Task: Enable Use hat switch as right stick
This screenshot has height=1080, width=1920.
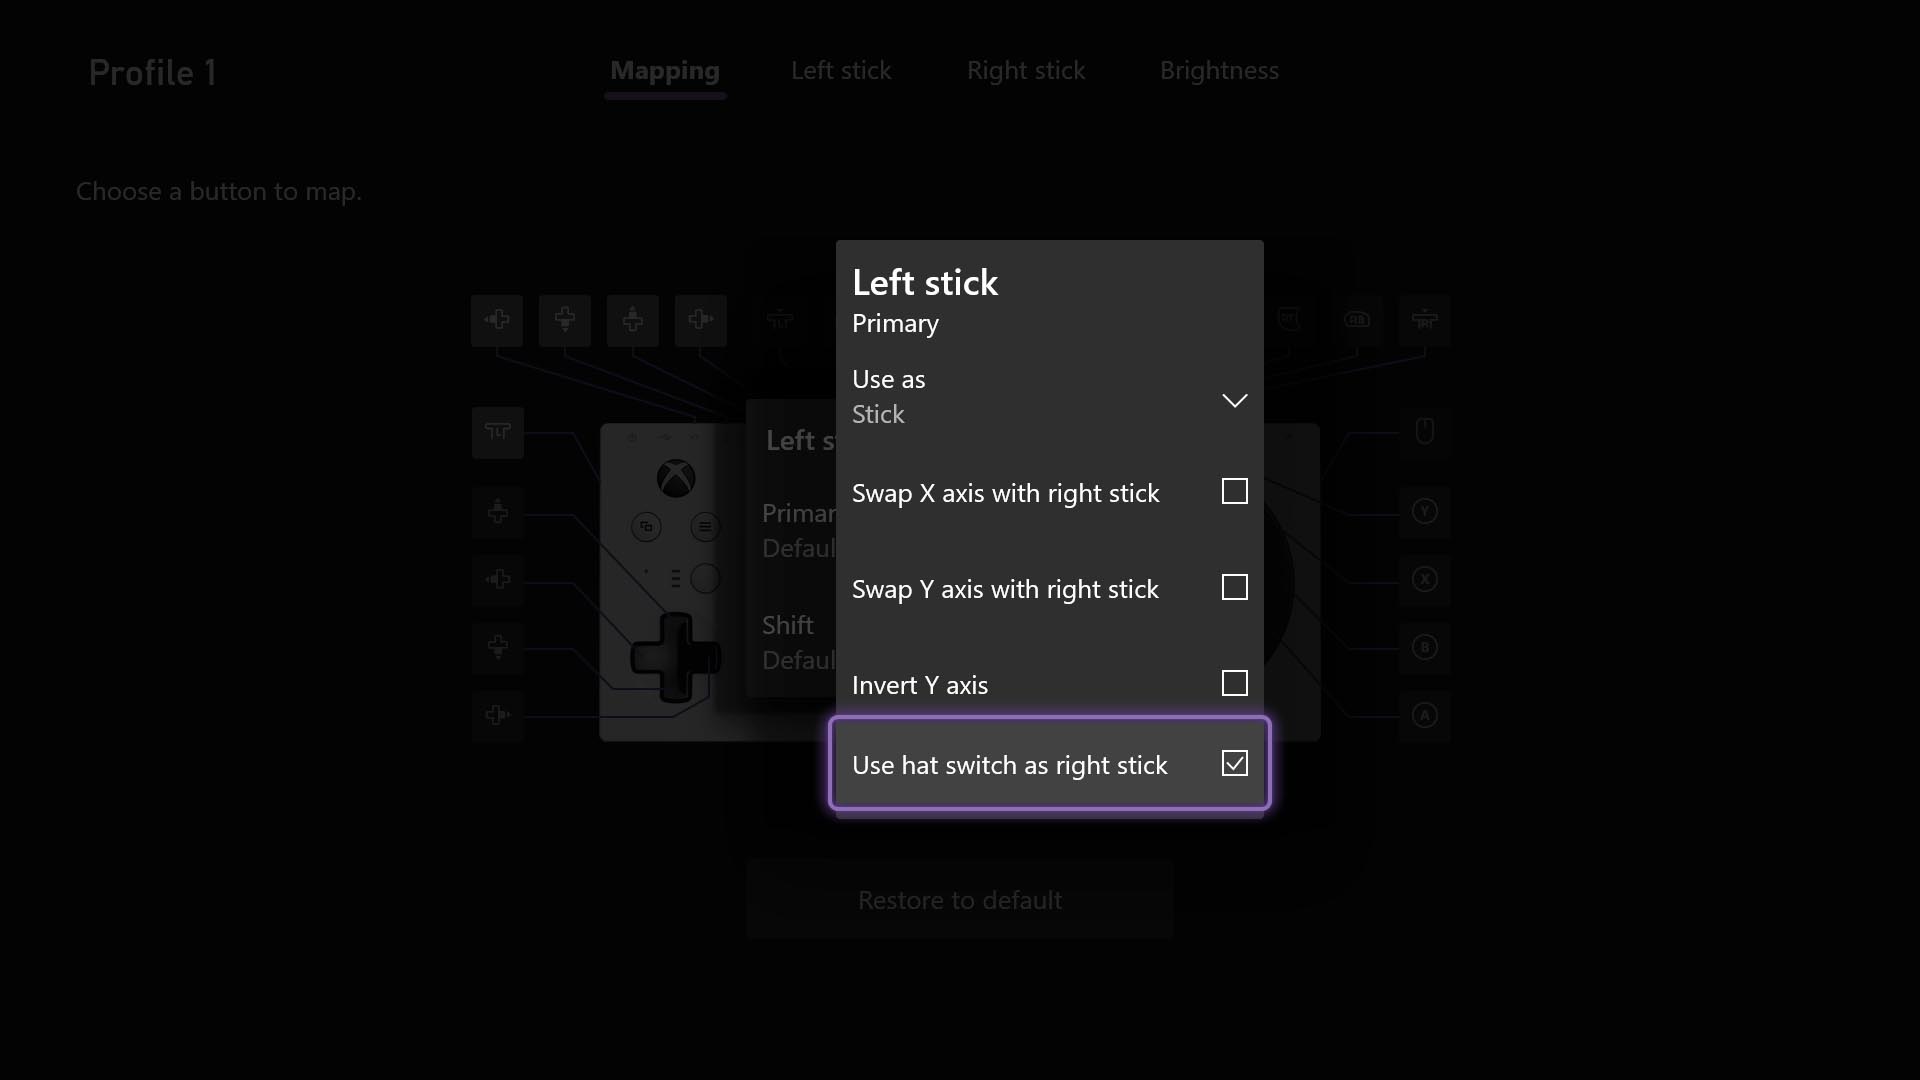Action: (x=1234, y=764)
